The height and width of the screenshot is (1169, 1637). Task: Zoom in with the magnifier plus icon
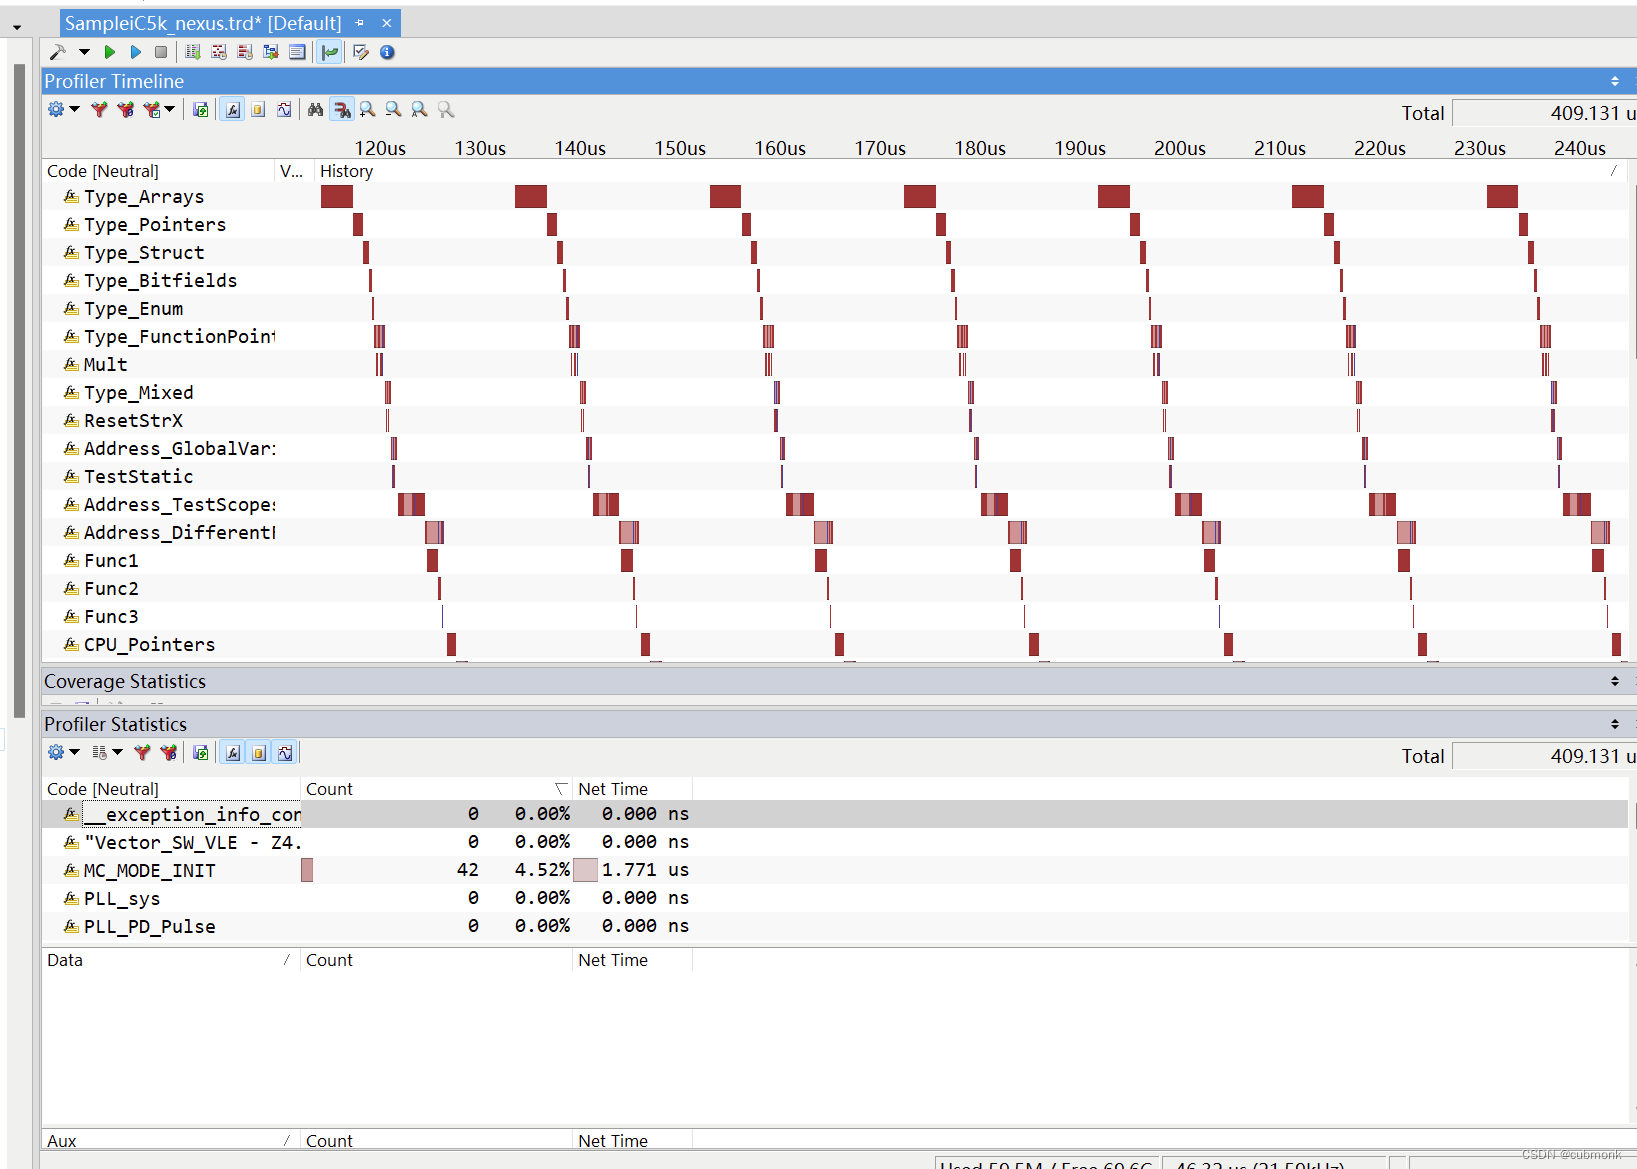click(368, 109)
